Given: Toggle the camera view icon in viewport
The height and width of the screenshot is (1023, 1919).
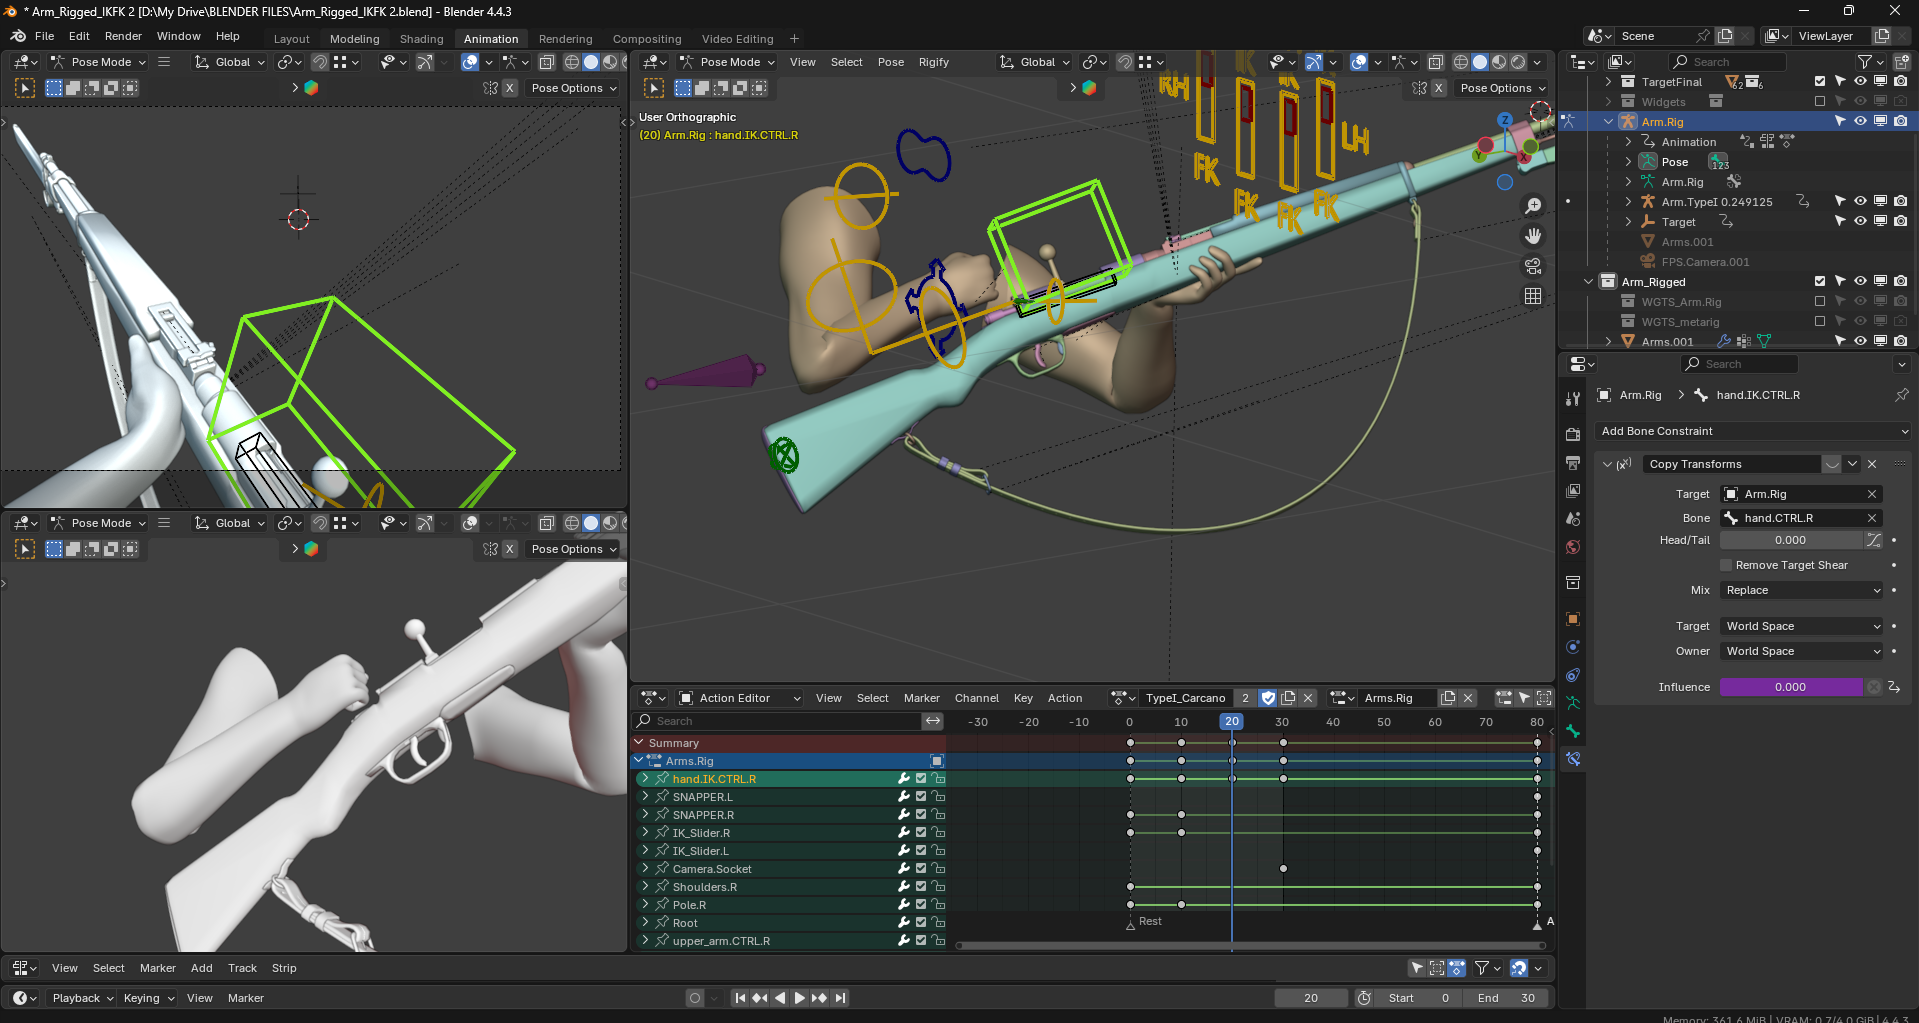Looking at the screenshot, I should 1533,266.
